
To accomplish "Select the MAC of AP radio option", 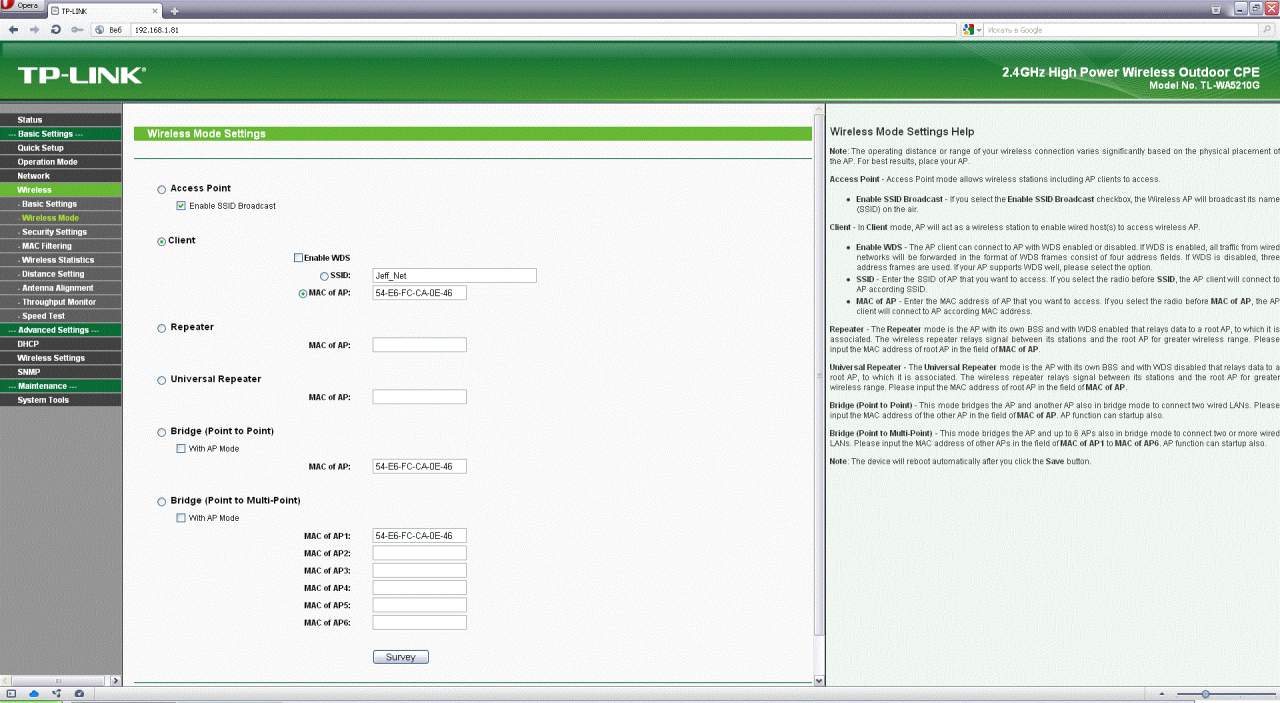I will tap(303, 293).
